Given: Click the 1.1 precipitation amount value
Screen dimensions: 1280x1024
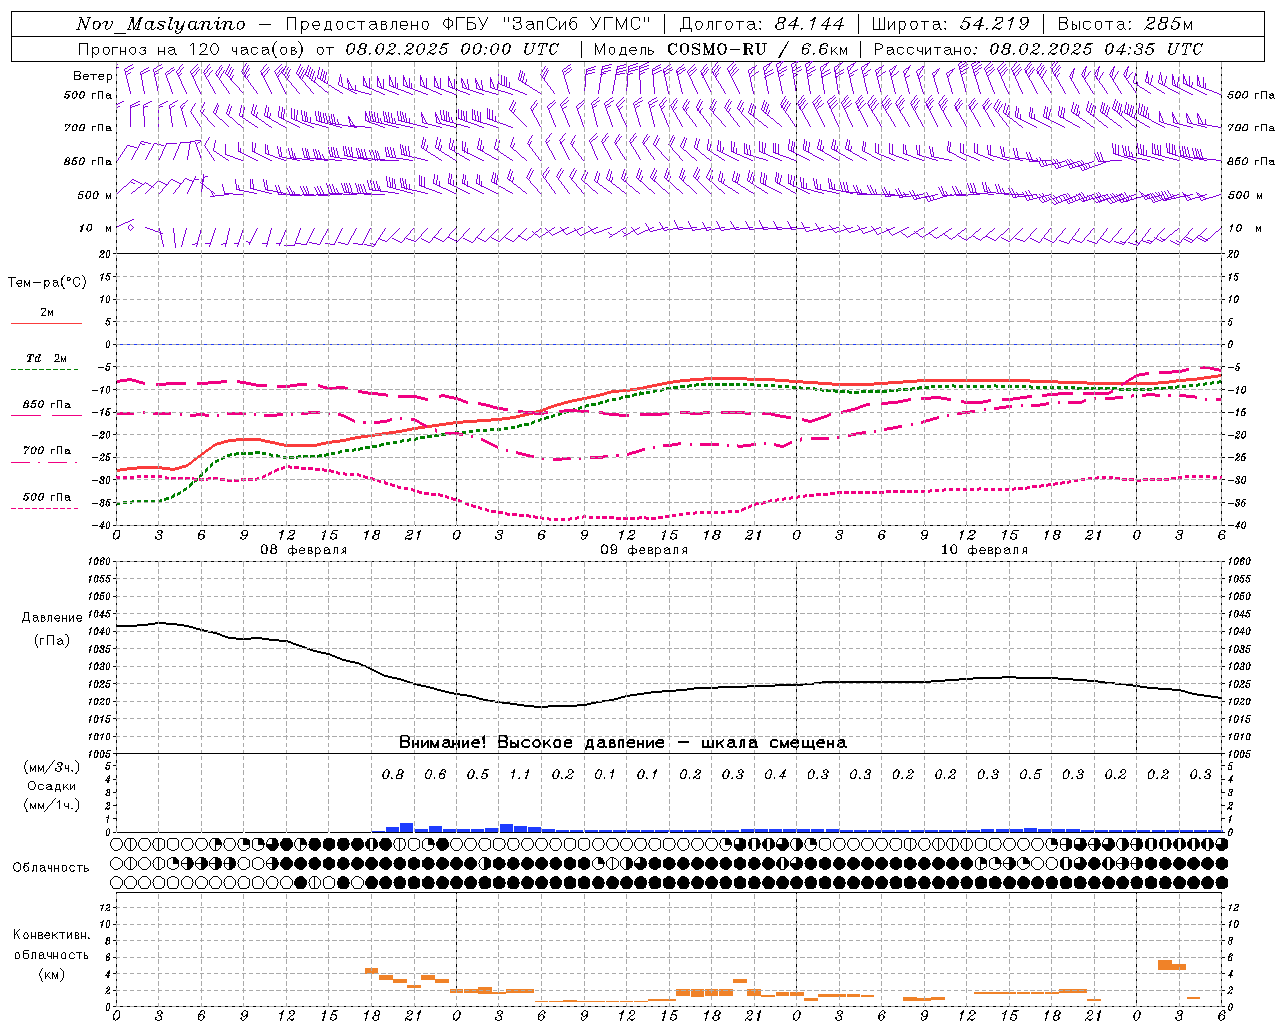Looking at the screenshot, I should [520, 774].
